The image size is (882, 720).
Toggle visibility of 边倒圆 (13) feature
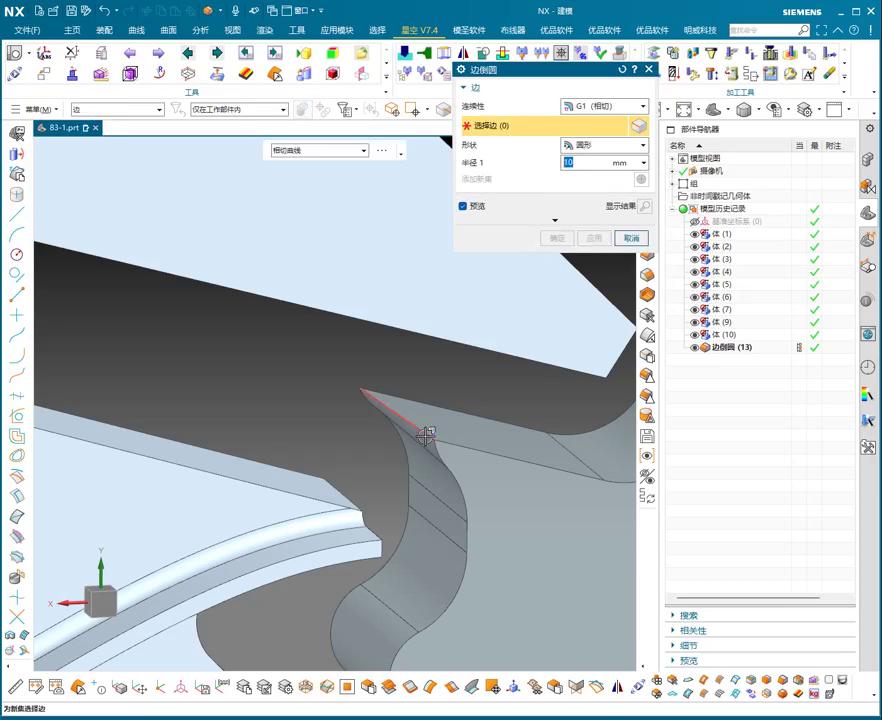pos(695,348)
